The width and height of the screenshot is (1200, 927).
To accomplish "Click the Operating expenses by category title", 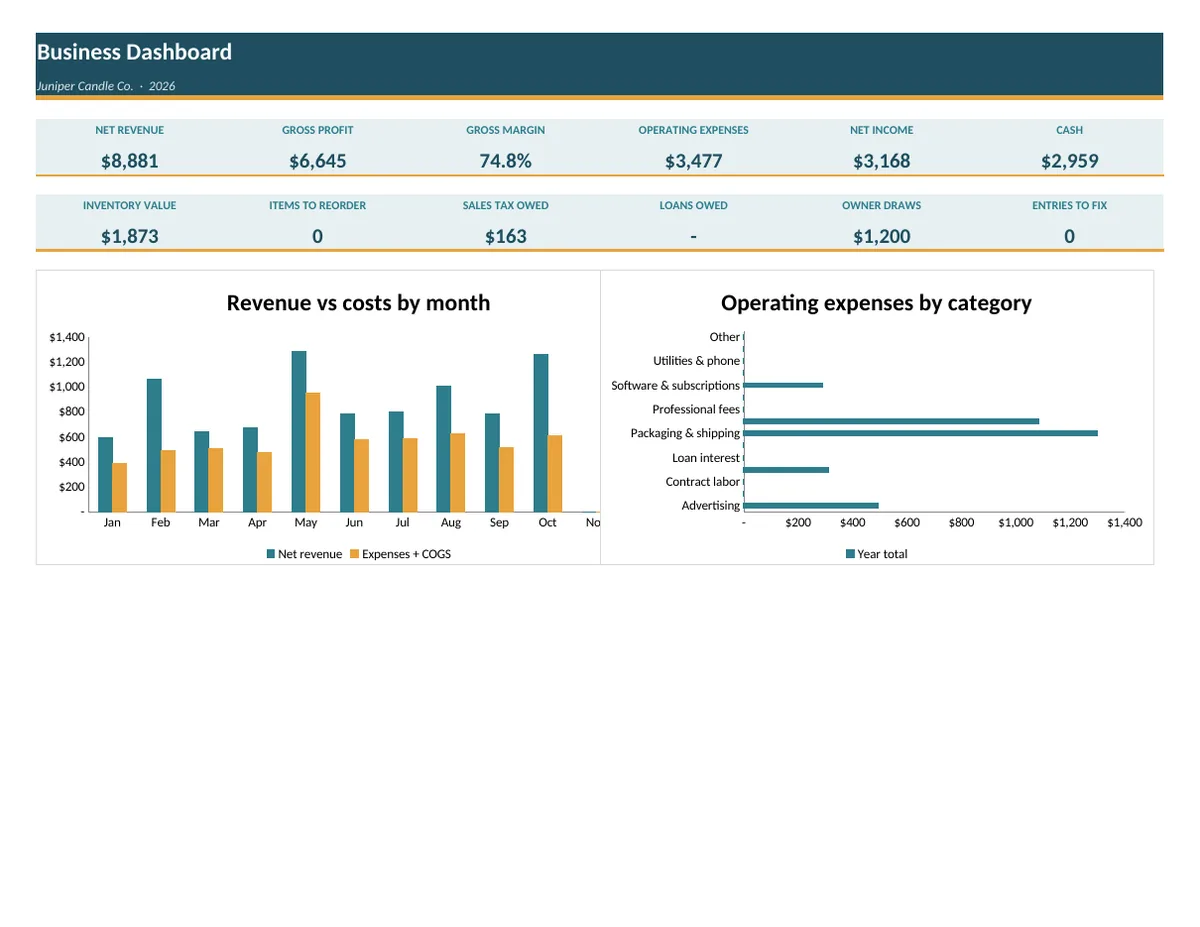I will click(876, 303).
